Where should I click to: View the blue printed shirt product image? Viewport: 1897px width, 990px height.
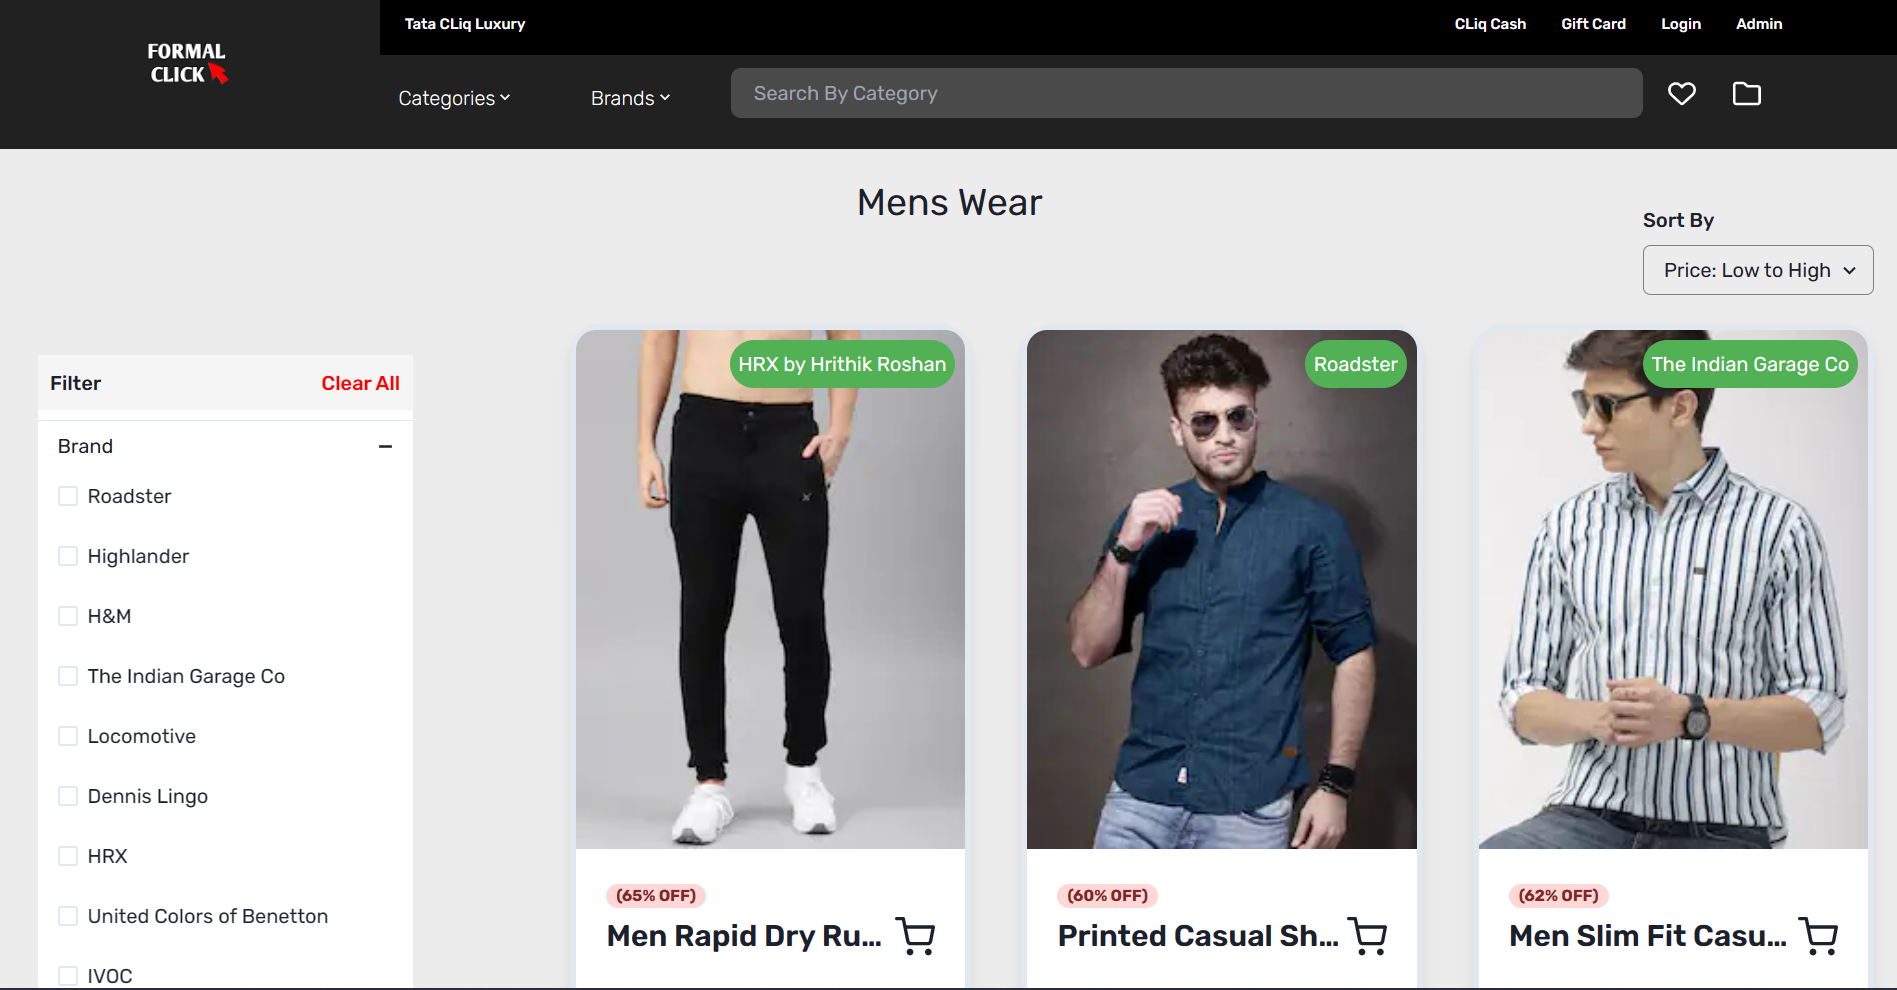tap(1221, 589)
